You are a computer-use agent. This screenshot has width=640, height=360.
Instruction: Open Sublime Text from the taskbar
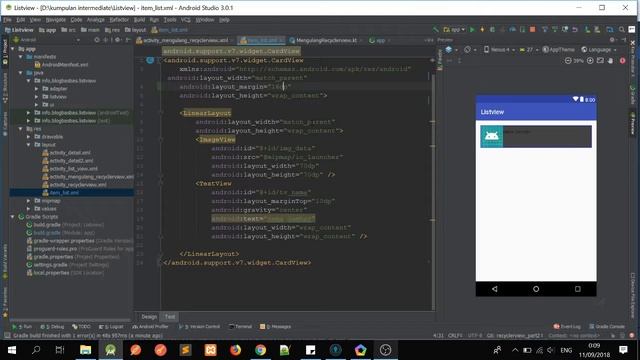(x=186, y=350)
